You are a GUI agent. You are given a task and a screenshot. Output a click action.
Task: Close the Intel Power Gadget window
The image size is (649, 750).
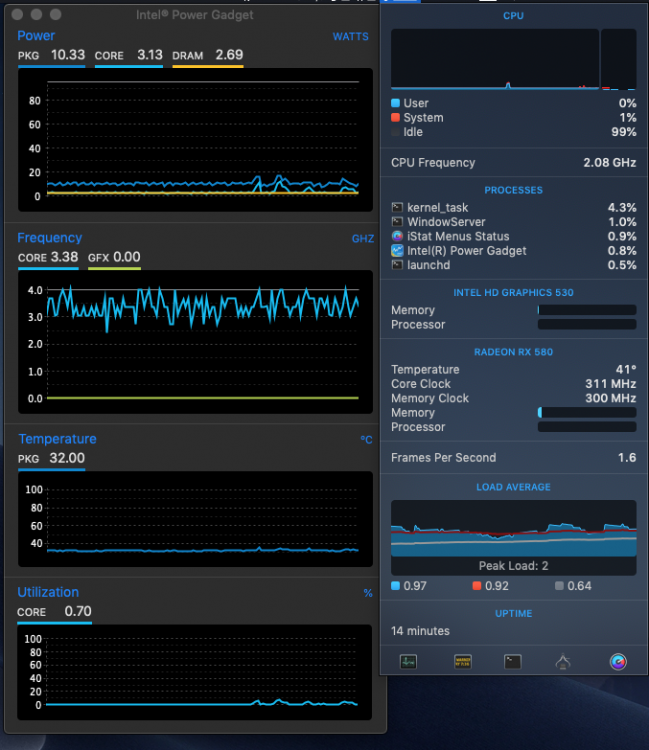[17, 14]
